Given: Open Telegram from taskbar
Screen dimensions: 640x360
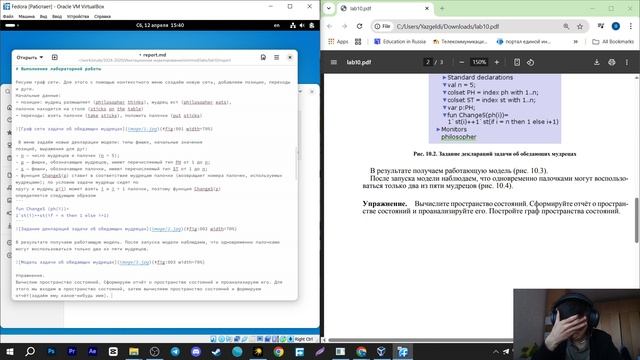Looking at the screenshot, I should (176, 351).
